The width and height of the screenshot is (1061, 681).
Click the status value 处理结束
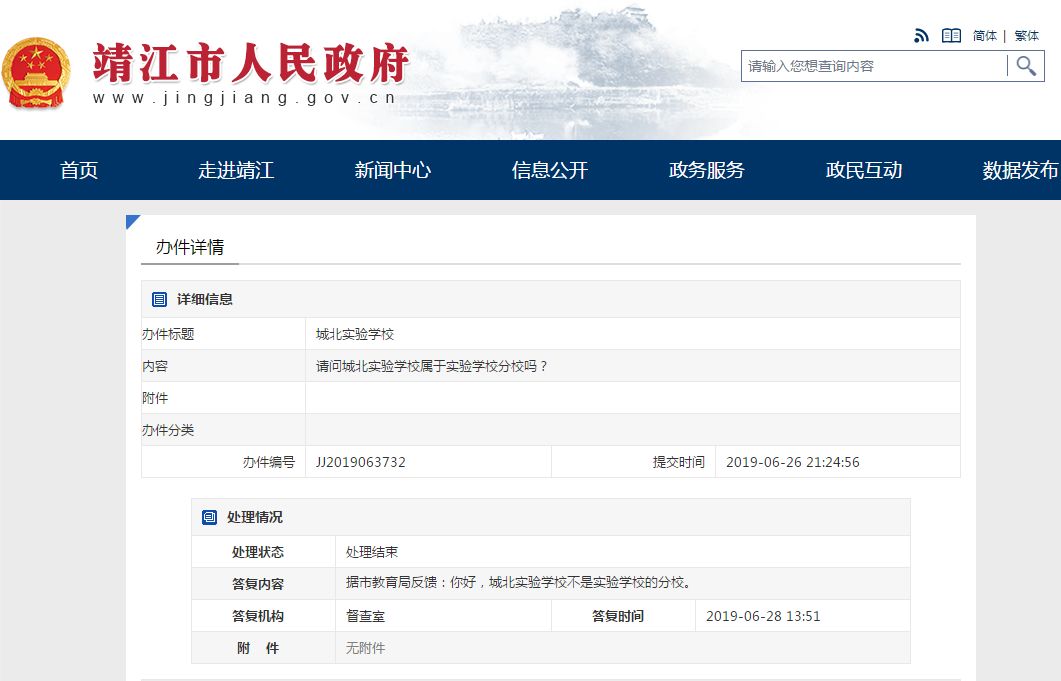[x=371, y=552]
